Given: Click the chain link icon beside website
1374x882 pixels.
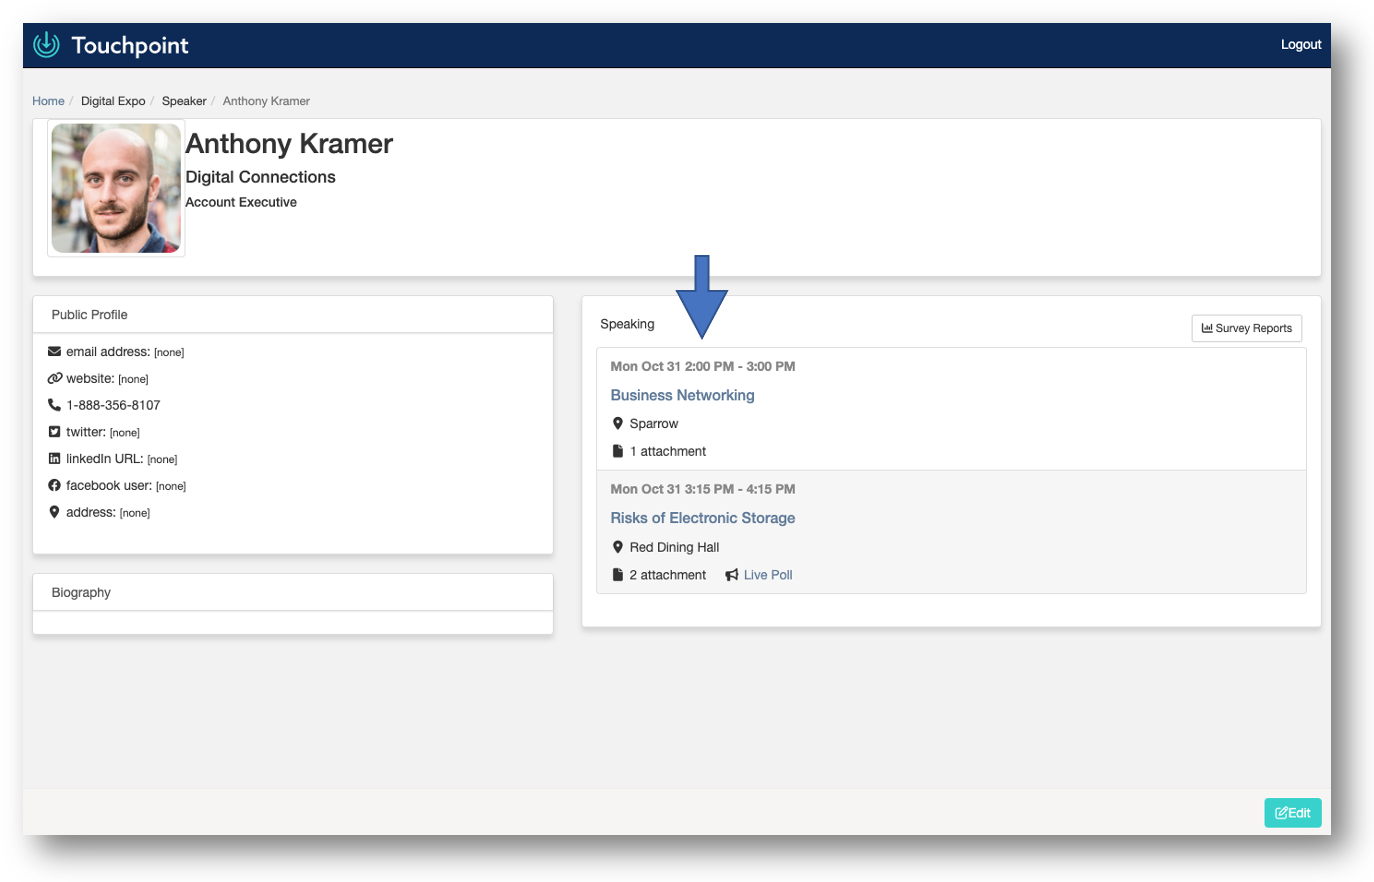Looking at the screenshot, I should click(x=54, y=379).
